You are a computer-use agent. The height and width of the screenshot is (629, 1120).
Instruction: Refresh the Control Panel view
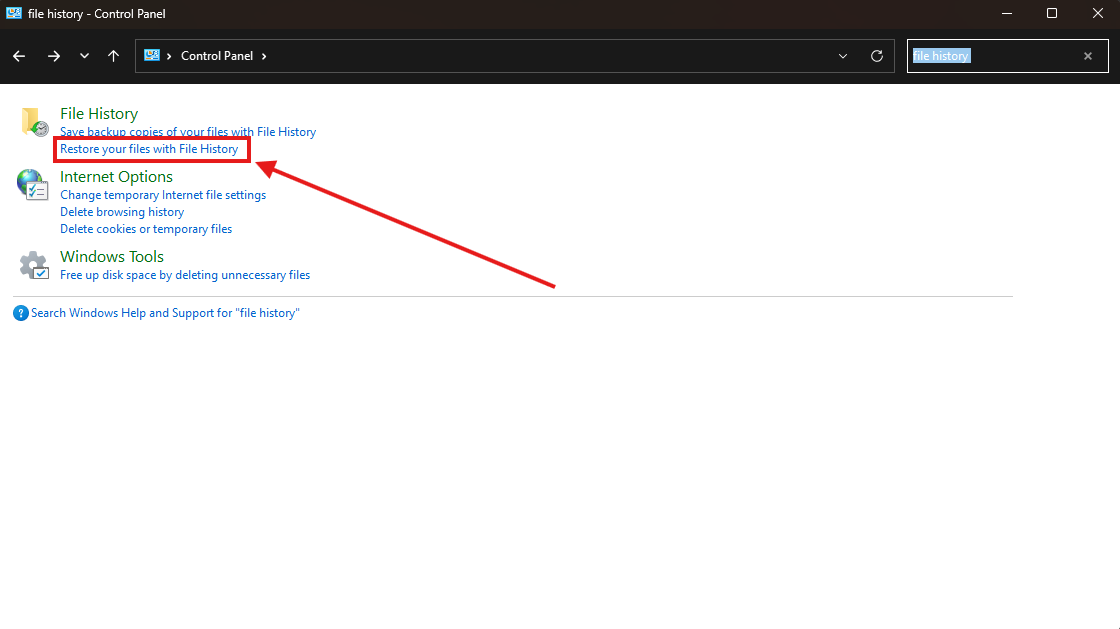click(x=877, y=56)
